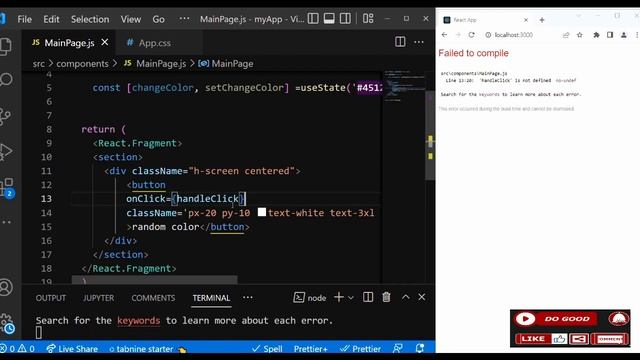Screen dimensions: 640x360
Task: Reload the localhost:3000 browser page
Action: pyautogui.click(x=471, y=35)
